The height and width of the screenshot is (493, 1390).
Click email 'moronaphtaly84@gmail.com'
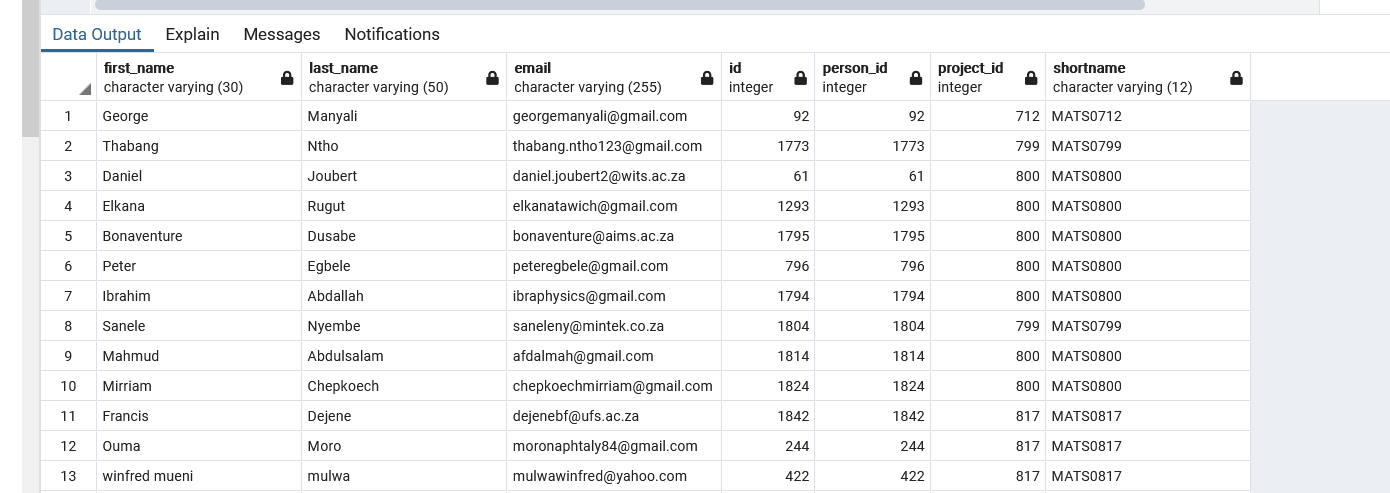point(614,446)
